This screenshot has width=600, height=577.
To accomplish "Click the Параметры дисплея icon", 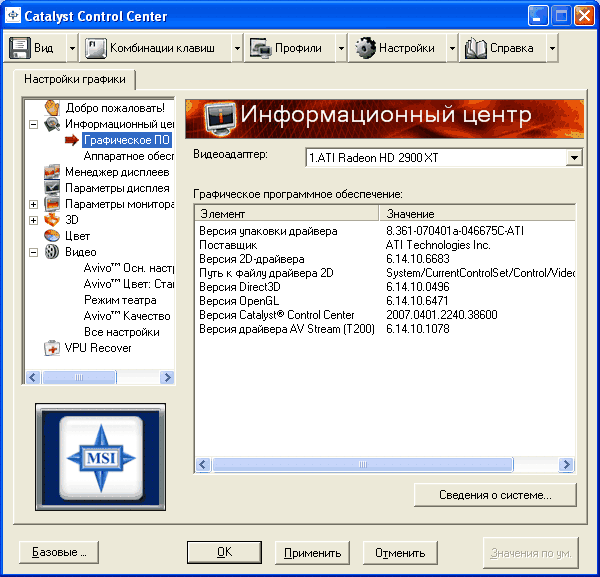I will (x=52, y=188).
